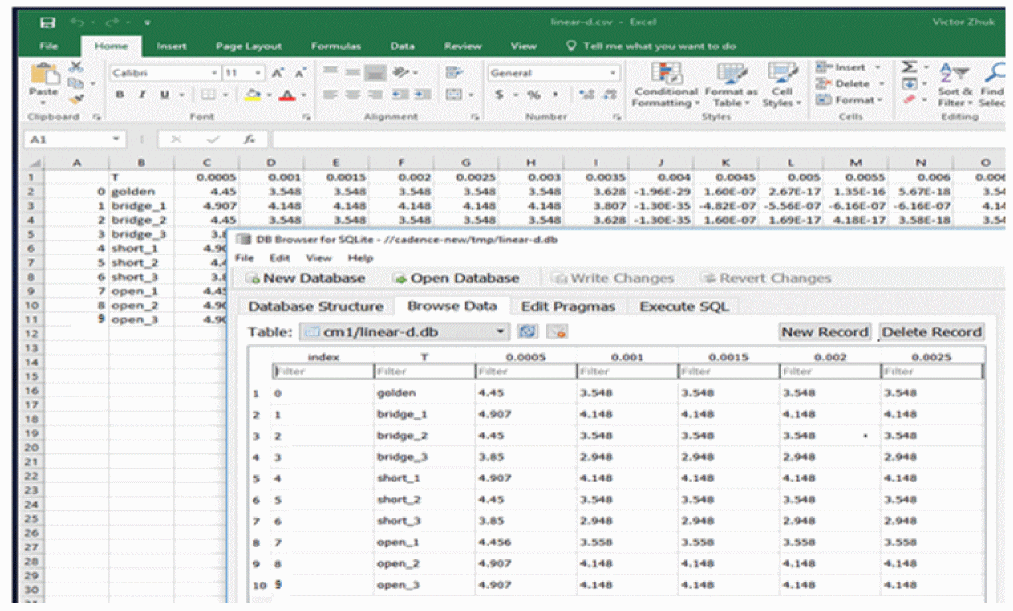Viewport: 1013px width, 611px height.
Task: Click the refresh table icon in DB Browser
Action: [x=529, y=332]
